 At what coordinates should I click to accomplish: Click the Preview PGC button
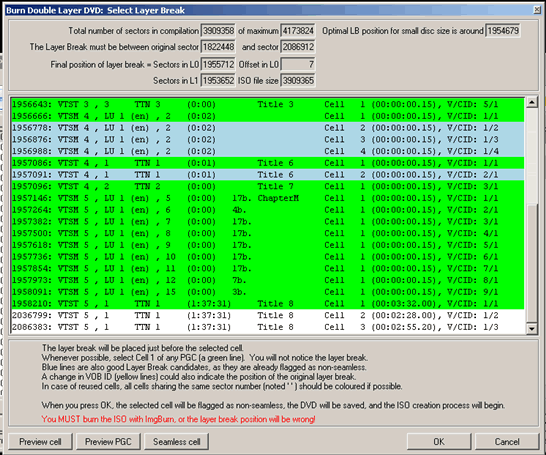pyautogui.click(x=108, y=441)
